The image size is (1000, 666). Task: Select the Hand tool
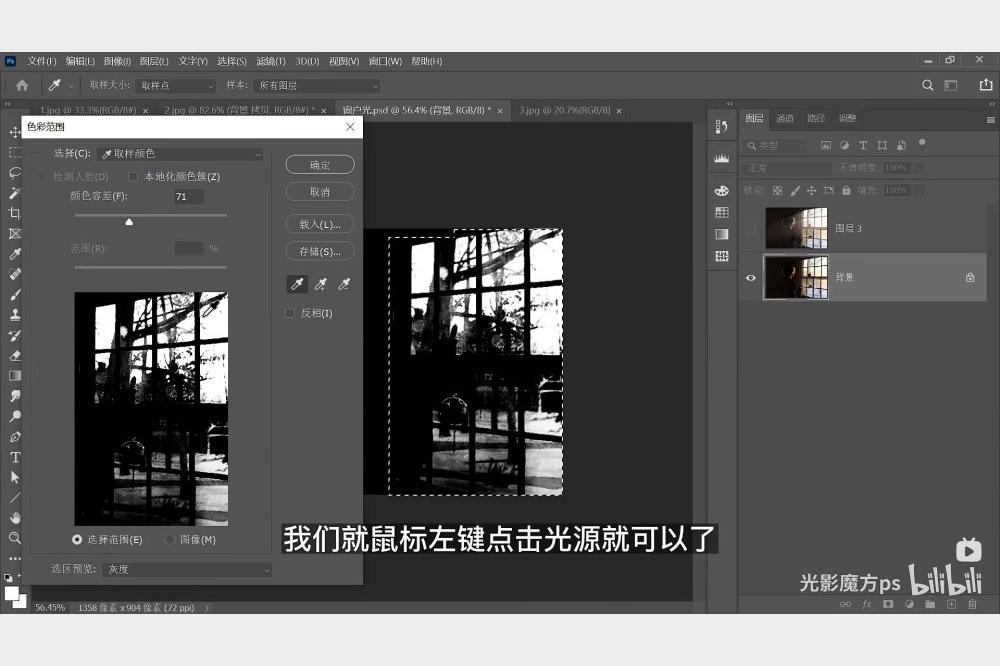tap(15, 517)
